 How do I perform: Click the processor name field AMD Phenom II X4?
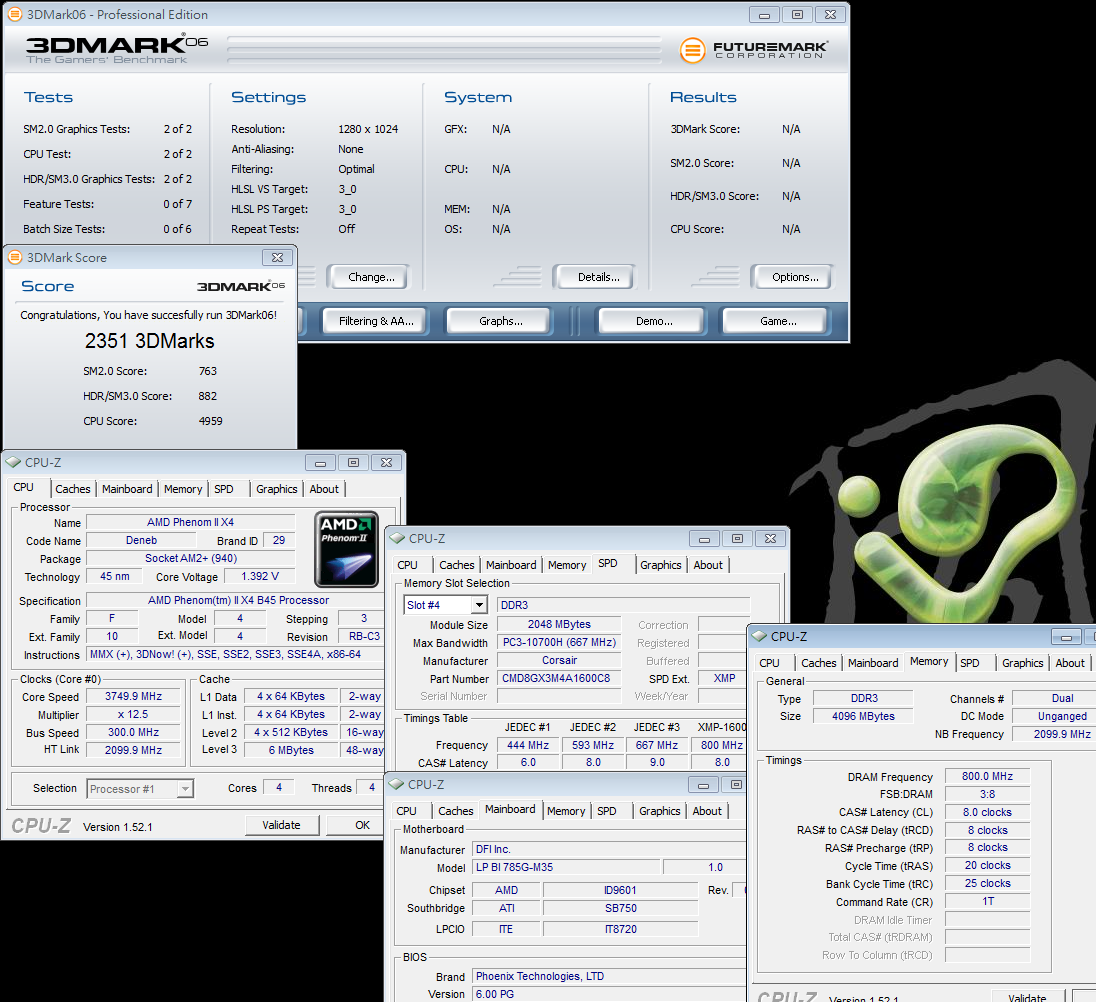[x=191, y=522]
